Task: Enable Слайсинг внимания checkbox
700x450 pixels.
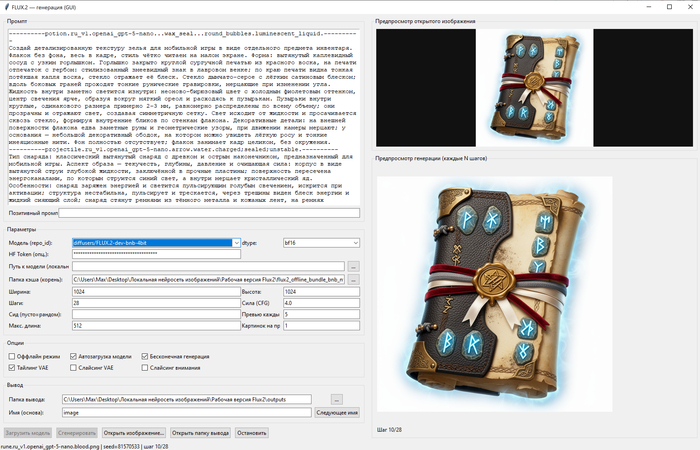Action: pos(146,368)
